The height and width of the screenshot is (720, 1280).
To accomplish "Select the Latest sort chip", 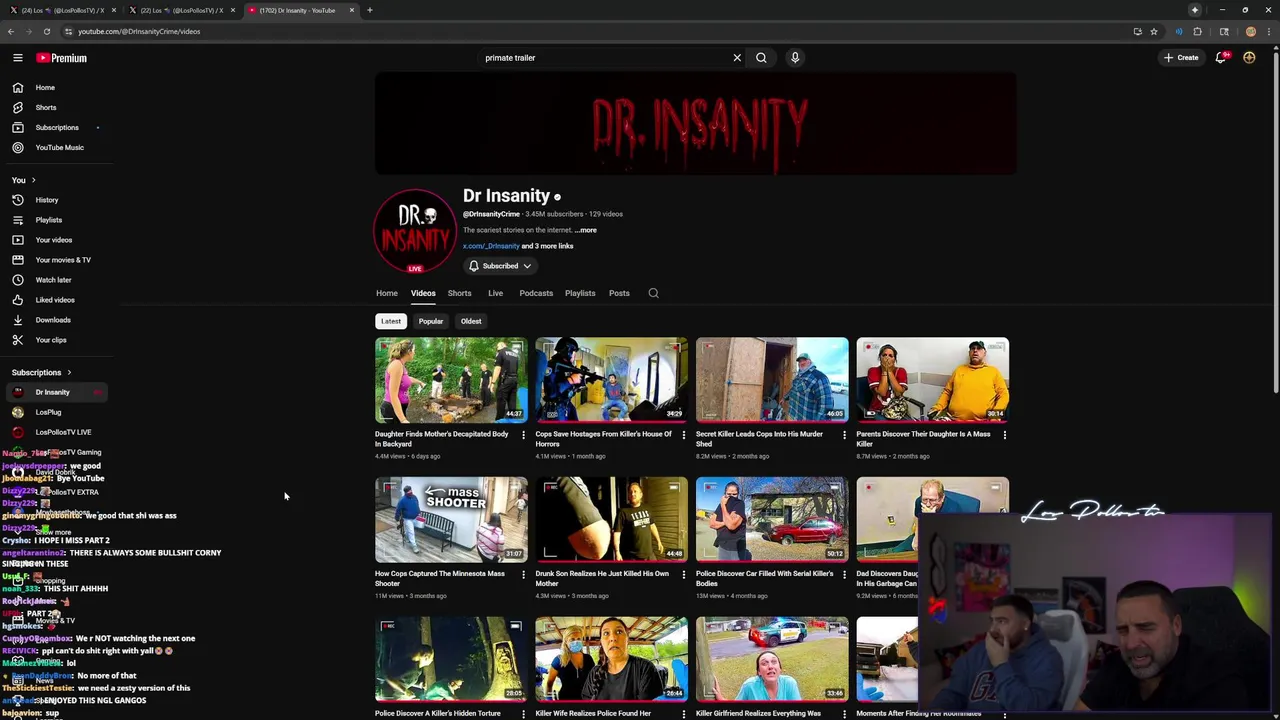I will pyautogui.click(x=391, y=321).
